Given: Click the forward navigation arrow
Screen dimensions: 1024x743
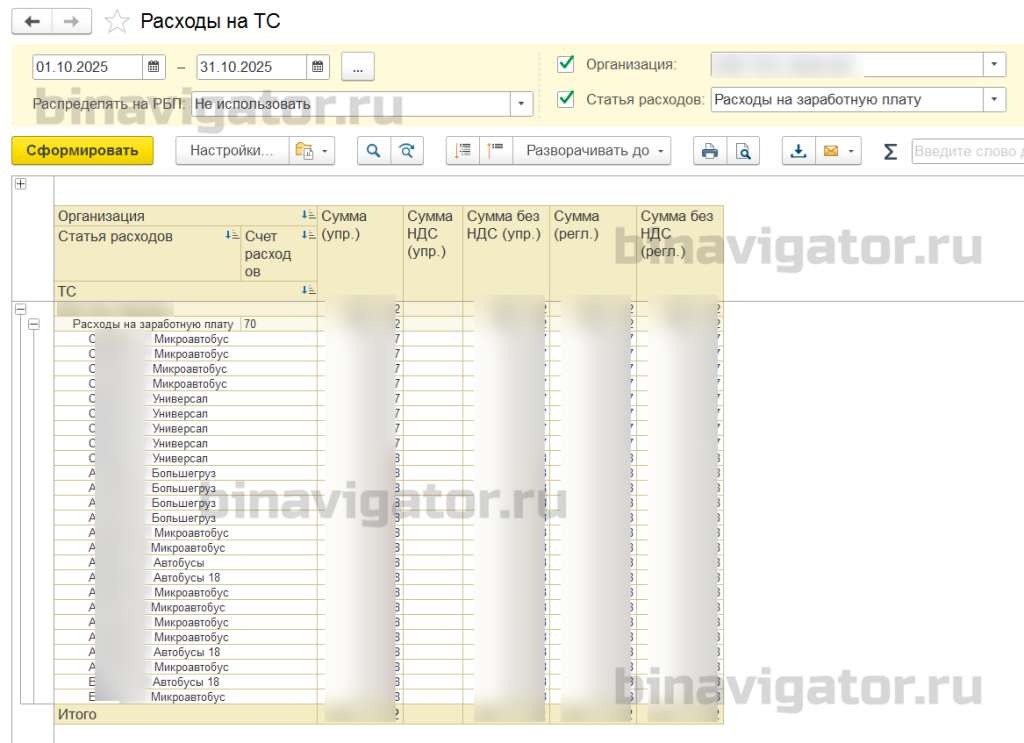Looking at the screenshot, I should point(71,22).
